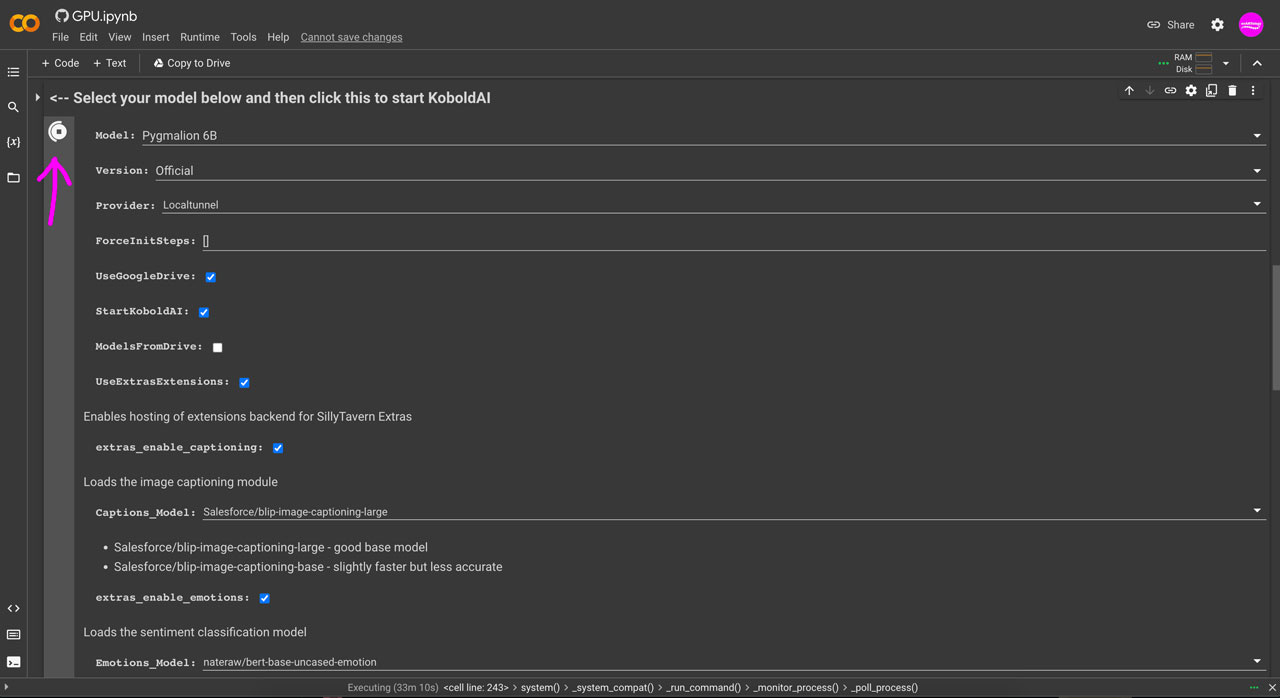Image resolution: width=1280 pixels, height=698 pixels.
Task: Collapse the header with the up chevron
Action: 1258,63
